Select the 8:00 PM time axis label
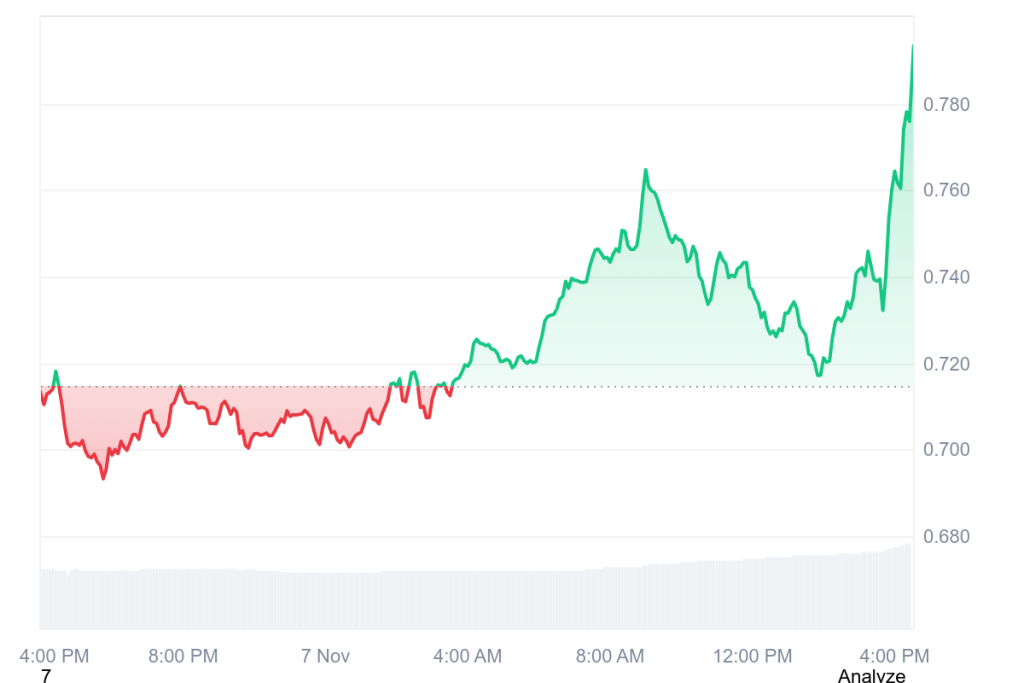The image size is (1024, 683). (x=183, y=656)
